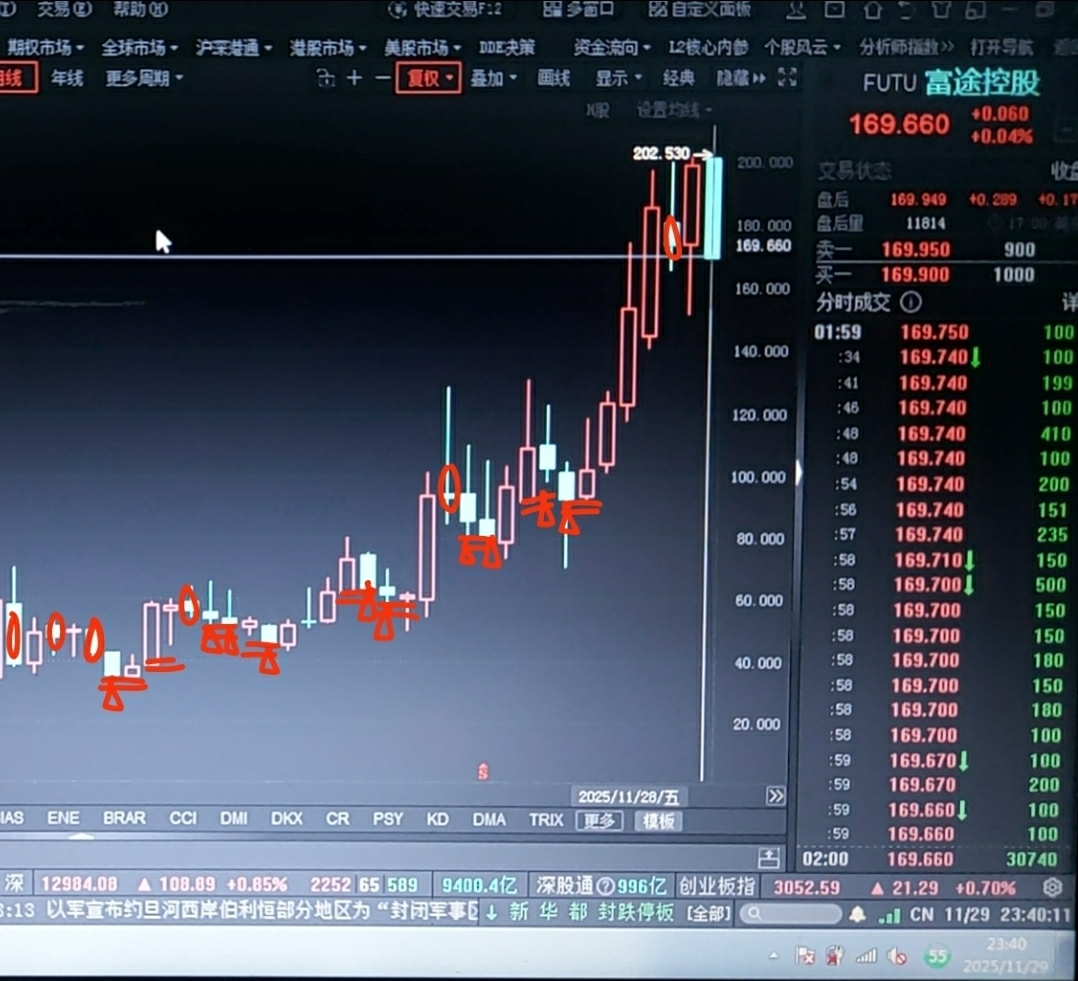Image resolution: width=1078 pixels, height=981 pixels.
Task: Toggle fullscreen chart with the expand icon
Action: pyautogui.click(x=787, y=78)
